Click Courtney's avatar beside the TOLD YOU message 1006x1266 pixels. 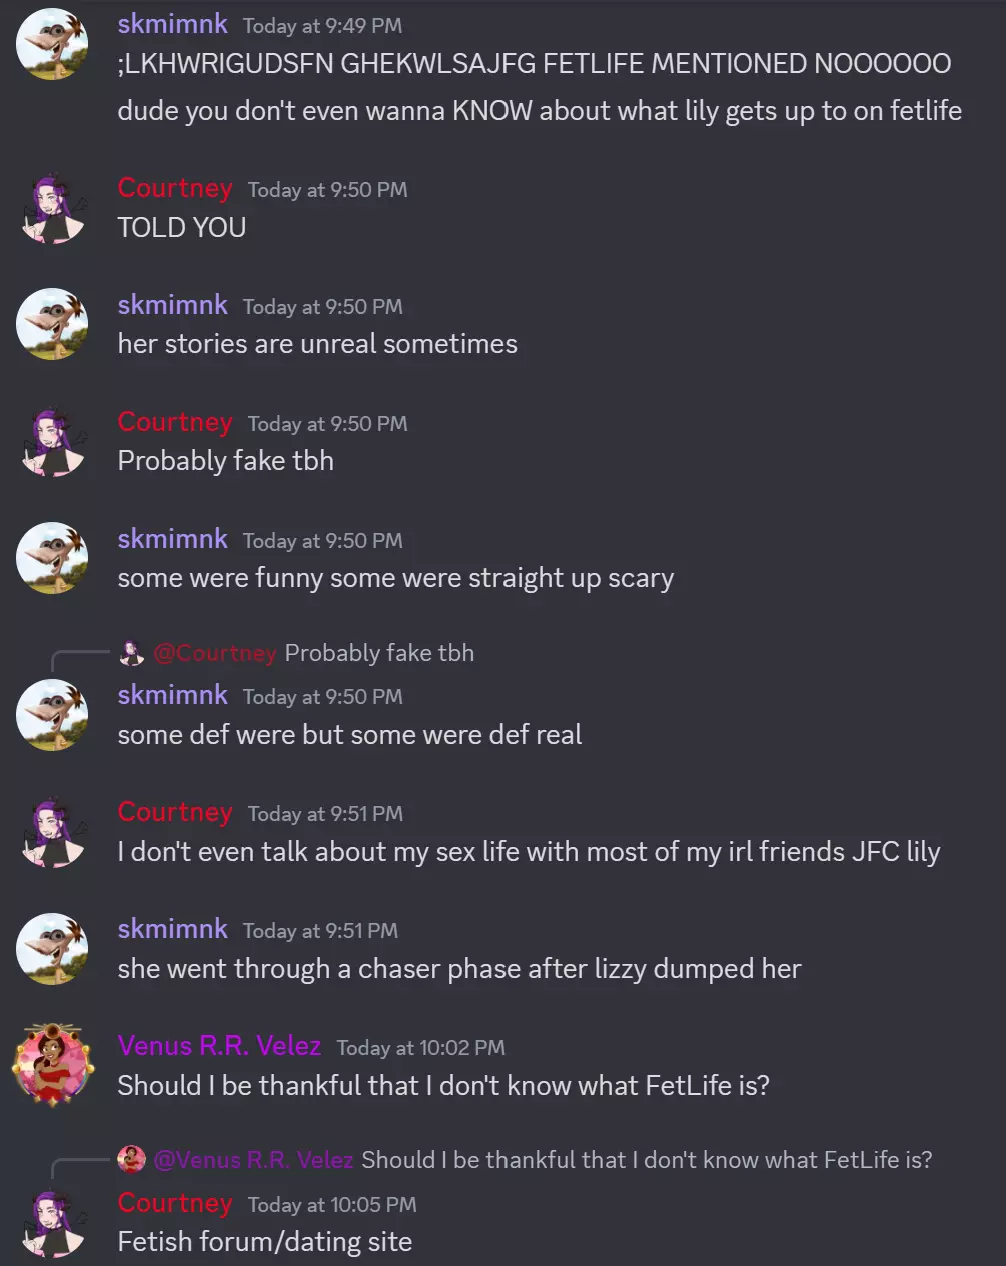(52, 208)
